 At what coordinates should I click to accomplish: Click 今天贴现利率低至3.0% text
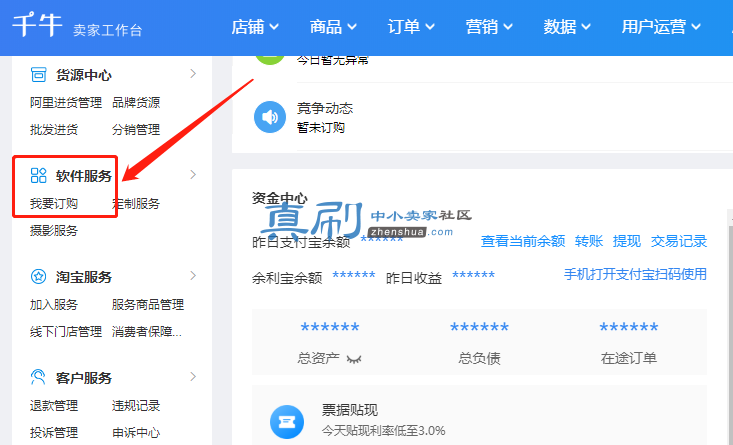383,430
